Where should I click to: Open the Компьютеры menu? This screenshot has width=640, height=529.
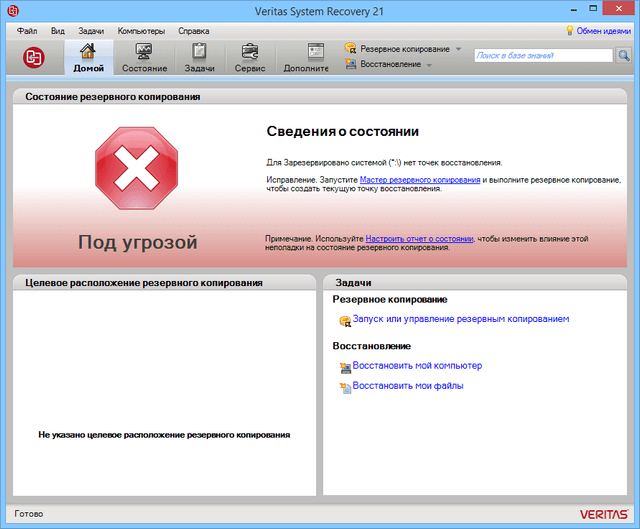pyautogui.click(x=141, y=31)
